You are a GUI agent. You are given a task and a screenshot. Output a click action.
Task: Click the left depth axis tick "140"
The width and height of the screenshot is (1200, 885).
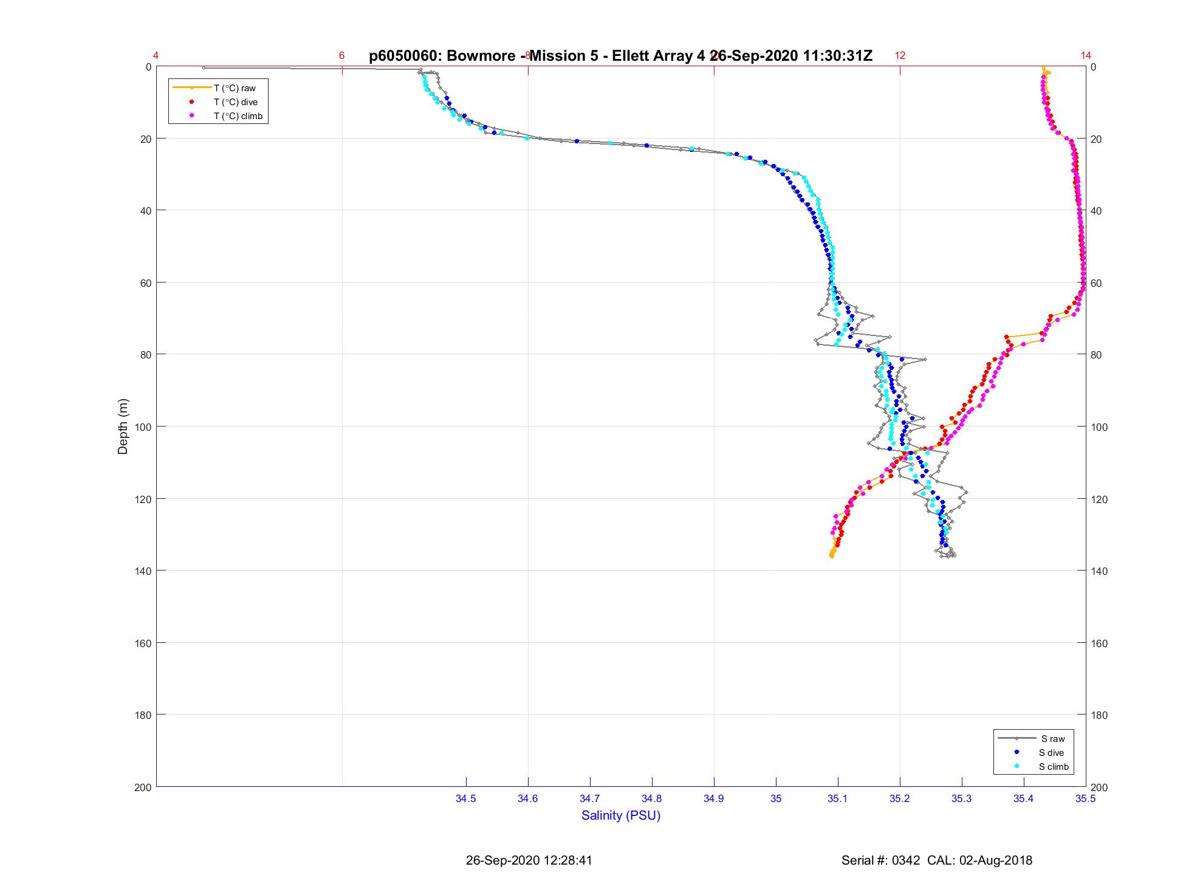(142, 571)
